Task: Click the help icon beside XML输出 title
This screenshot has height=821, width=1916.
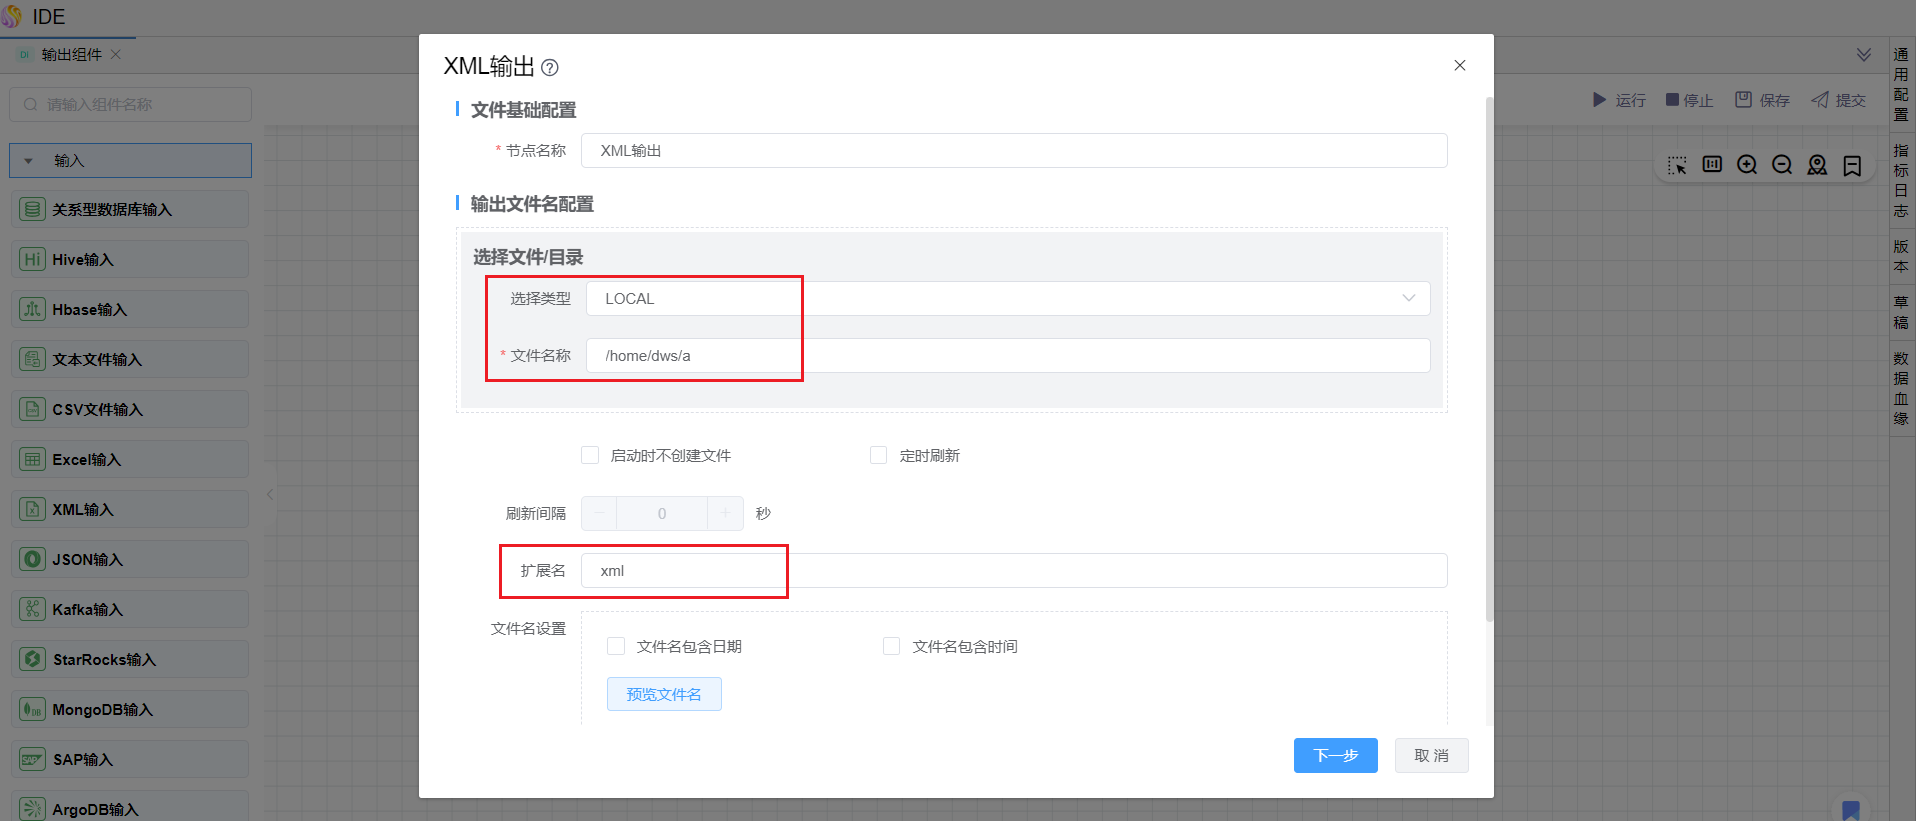Action: tap(550, 68)
